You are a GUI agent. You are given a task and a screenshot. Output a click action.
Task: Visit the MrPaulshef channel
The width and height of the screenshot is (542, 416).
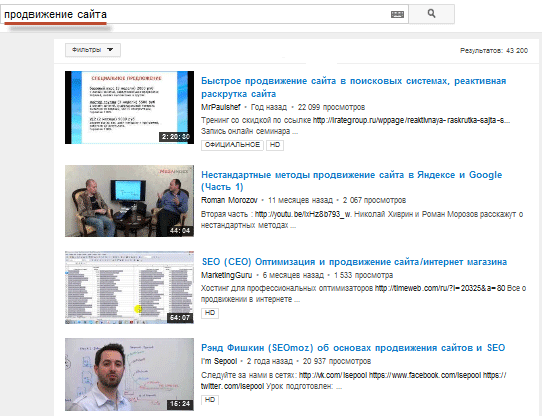pos(221,107)
